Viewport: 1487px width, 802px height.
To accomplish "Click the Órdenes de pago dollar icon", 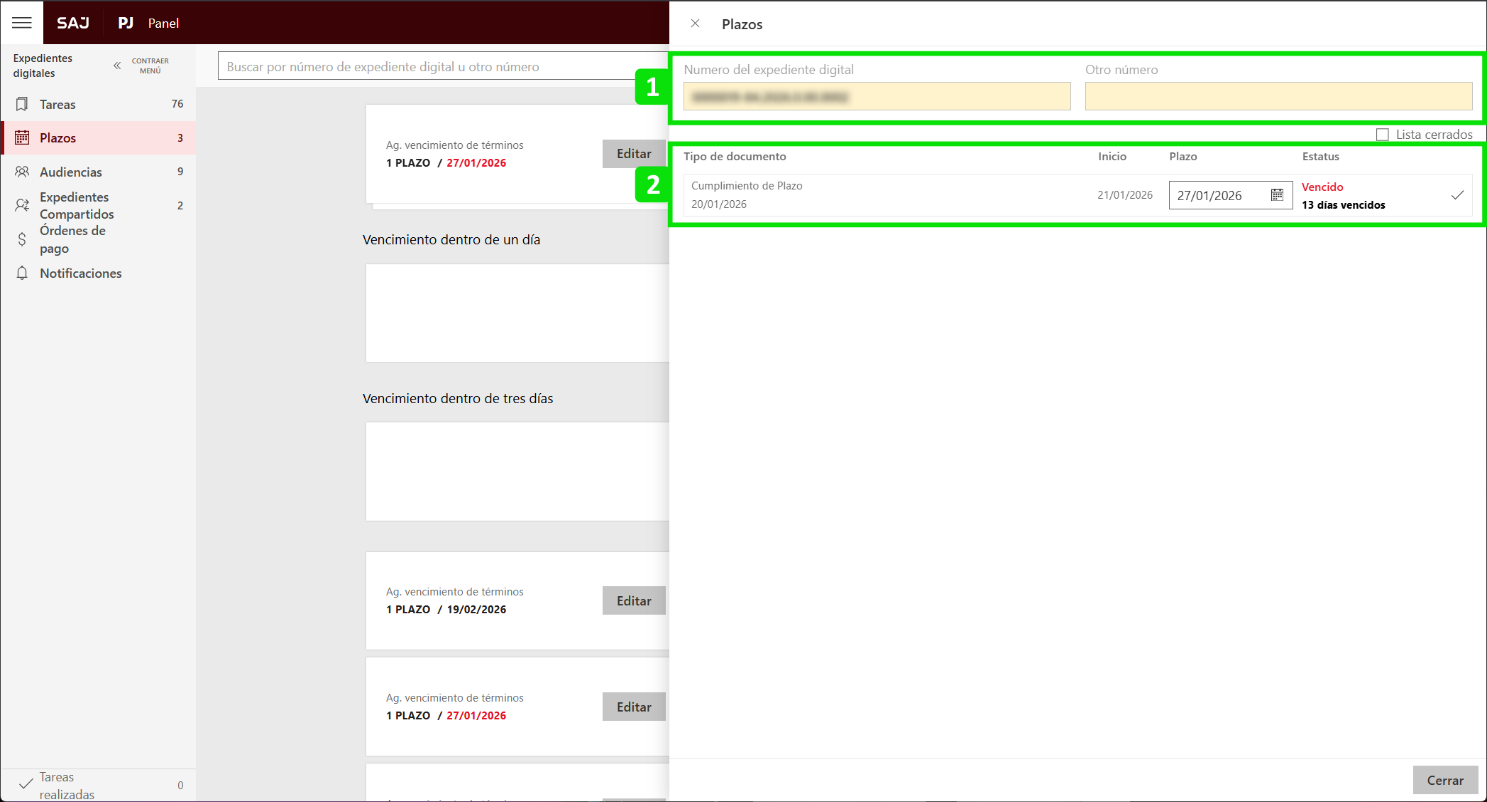I will 22,240.
